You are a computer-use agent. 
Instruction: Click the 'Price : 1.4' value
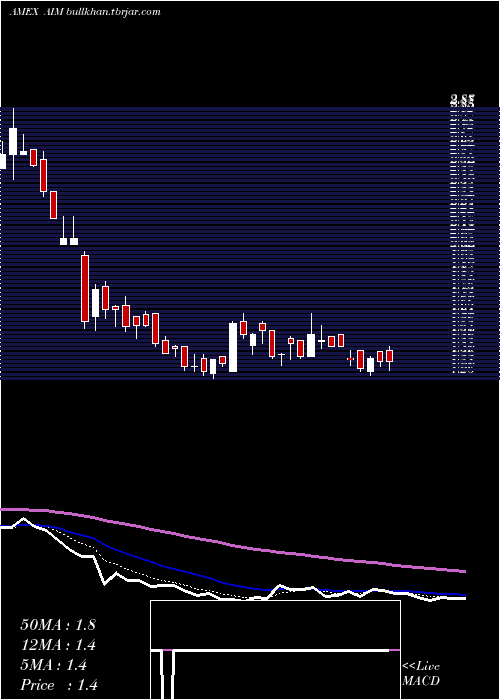[x=59, y=685]
